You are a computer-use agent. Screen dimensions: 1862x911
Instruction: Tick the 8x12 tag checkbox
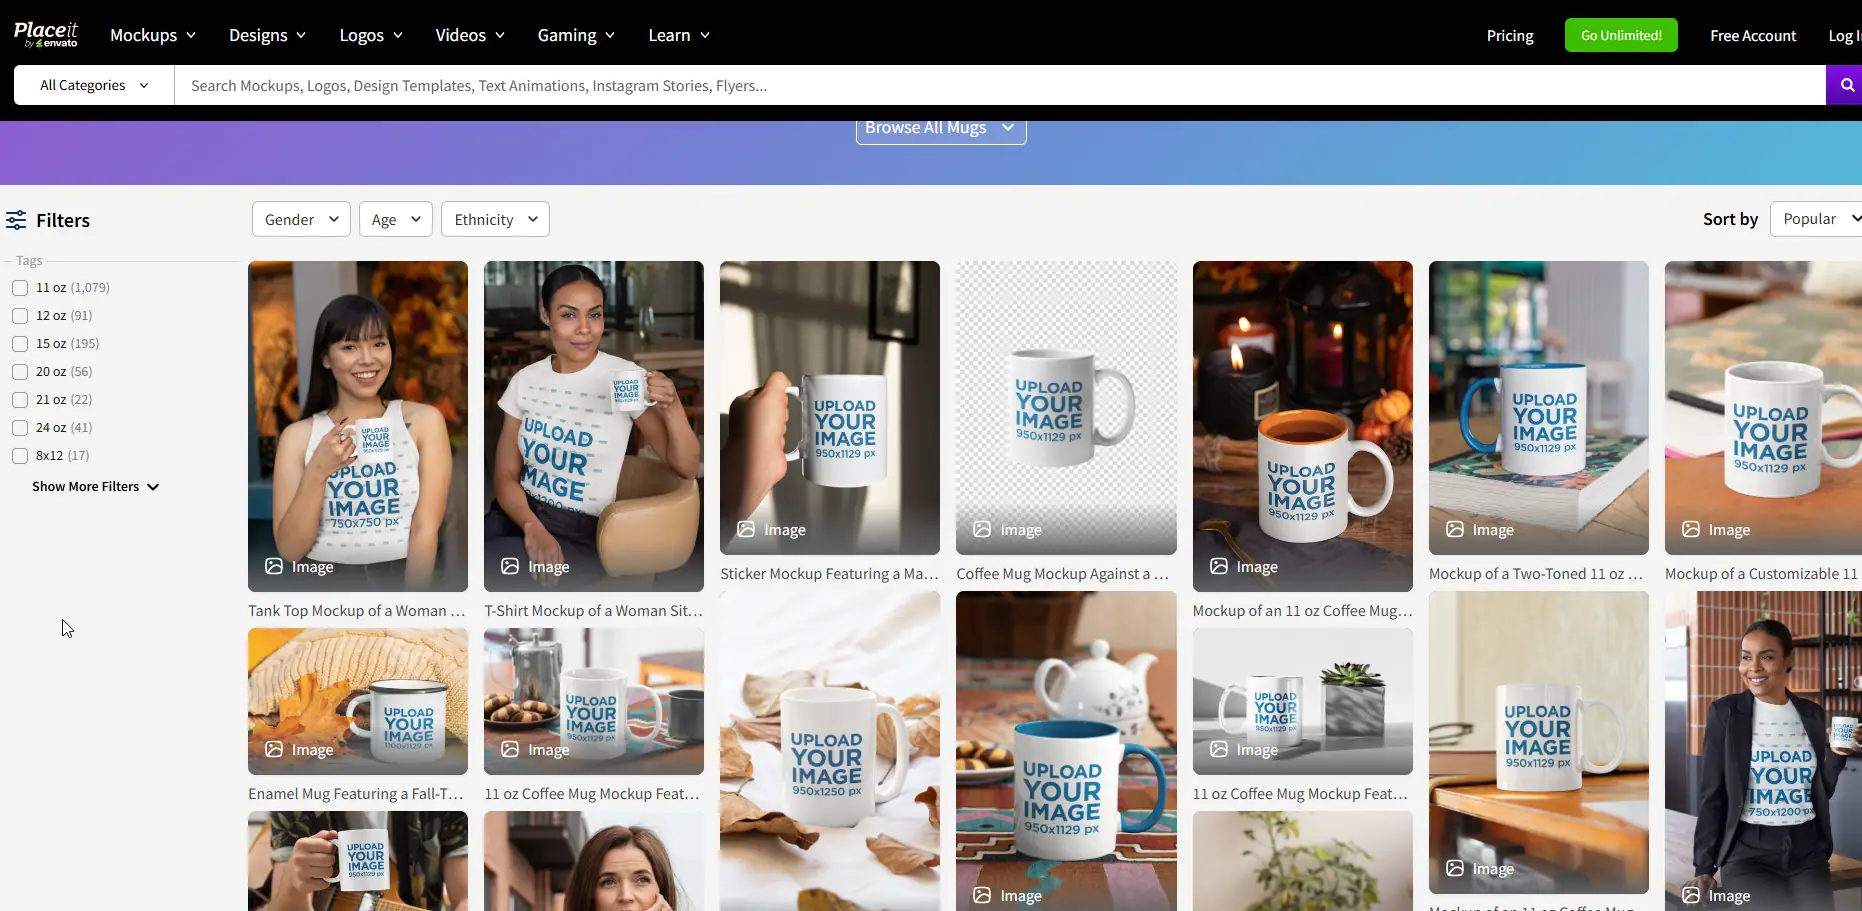[x=20, y=456]
